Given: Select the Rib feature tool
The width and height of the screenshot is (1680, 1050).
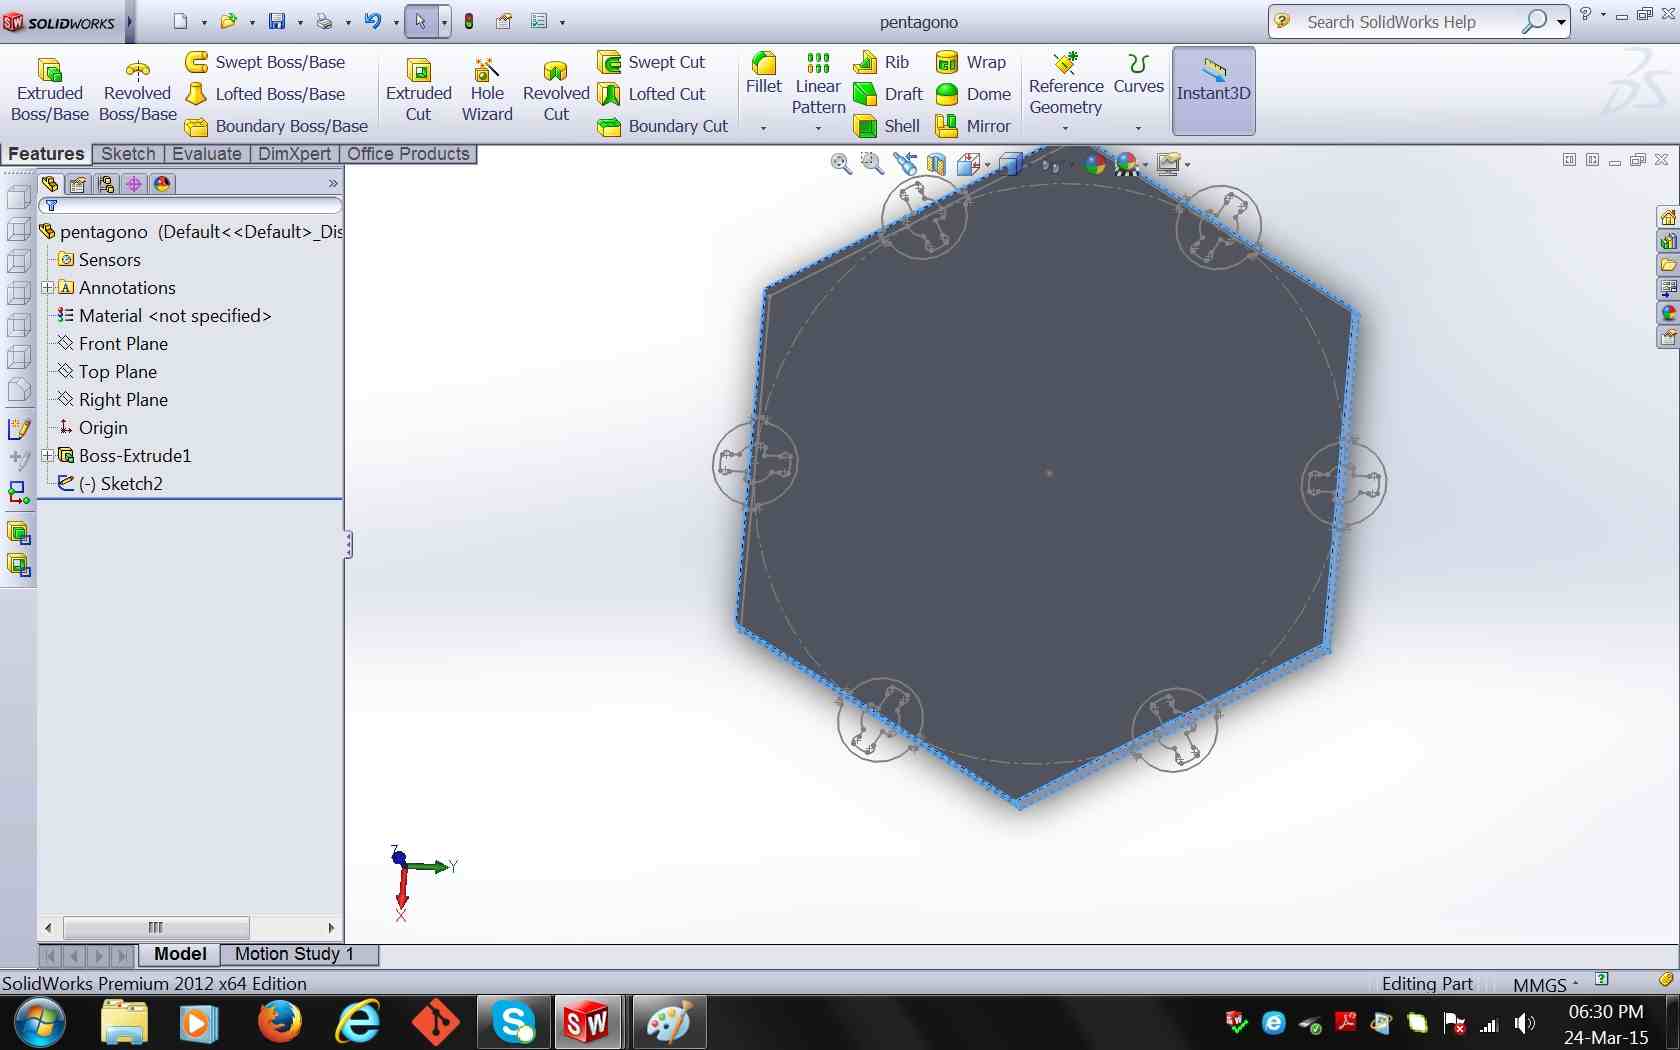Looking at the screenshot, I should (x=881, y=62).
